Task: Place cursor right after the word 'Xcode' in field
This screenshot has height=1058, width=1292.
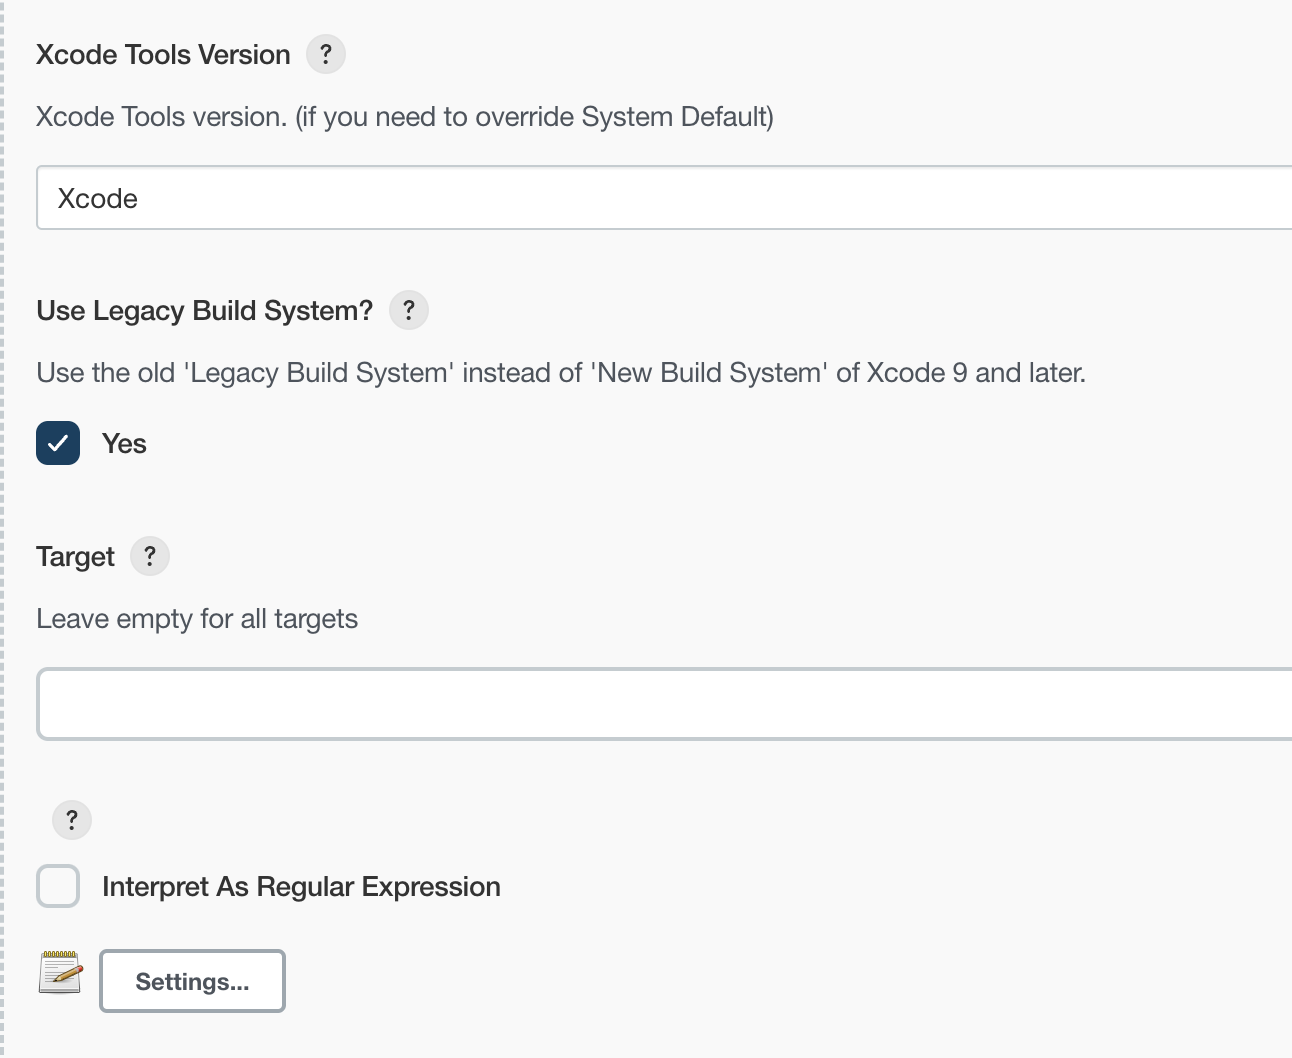Action: click(140, 199)
